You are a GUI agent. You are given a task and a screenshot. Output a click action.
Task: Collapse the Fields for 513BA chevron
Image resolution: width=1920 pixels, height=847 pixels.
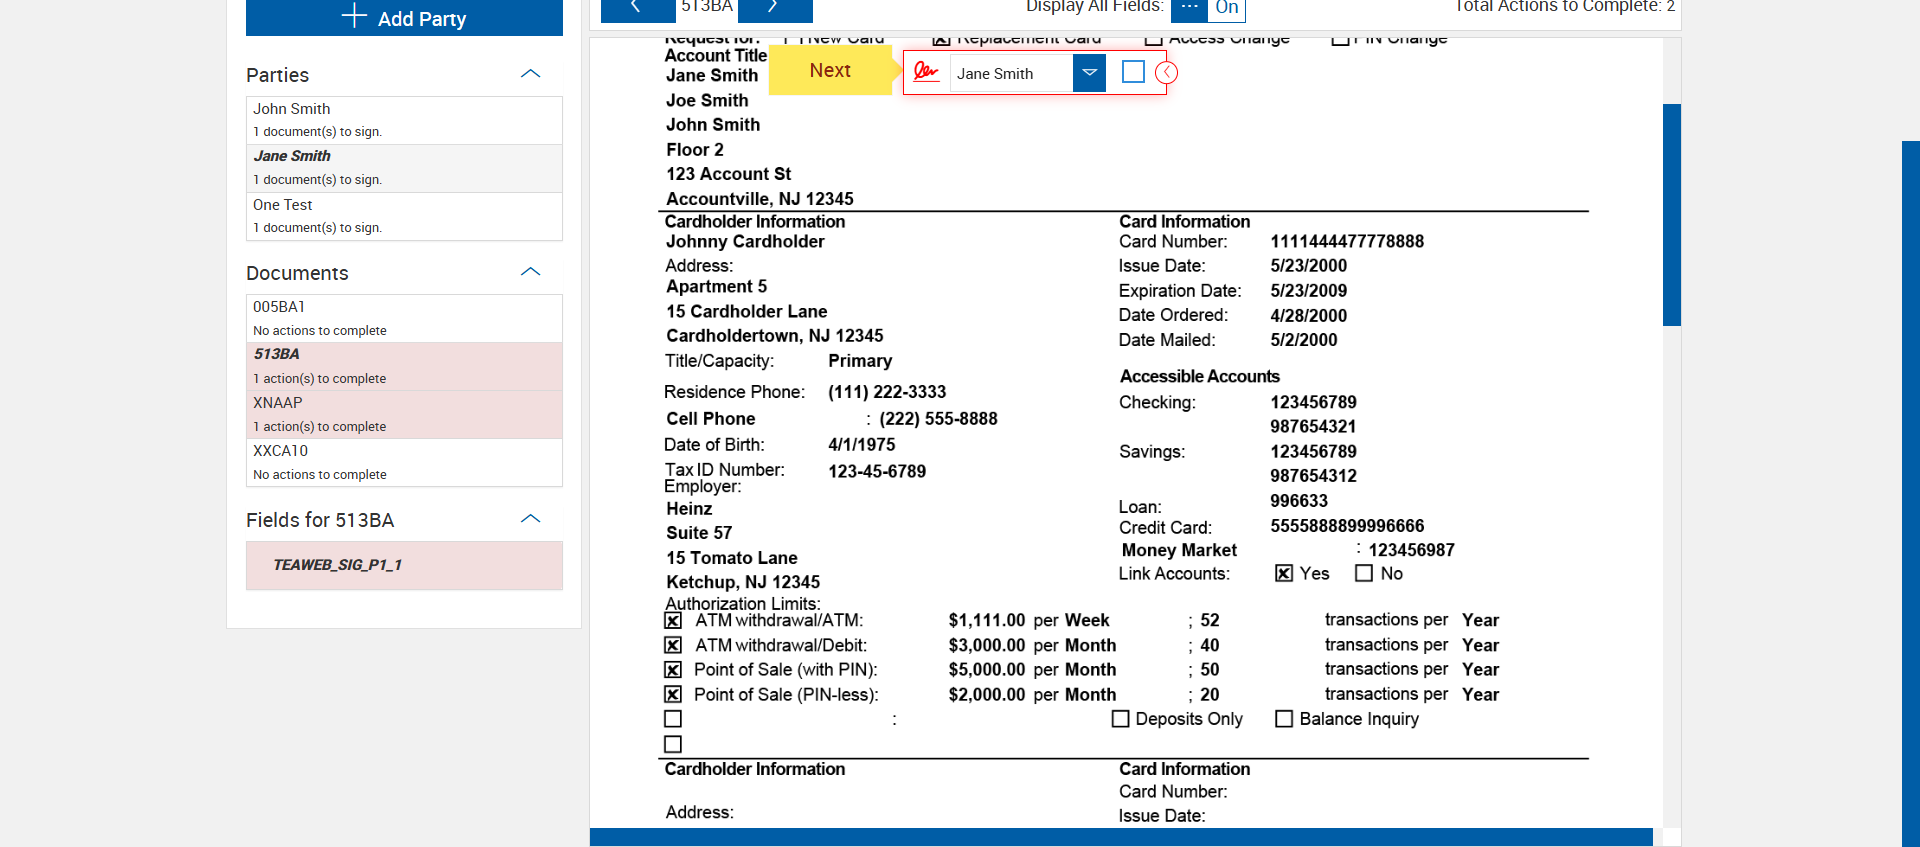click(x=531, y=519)
